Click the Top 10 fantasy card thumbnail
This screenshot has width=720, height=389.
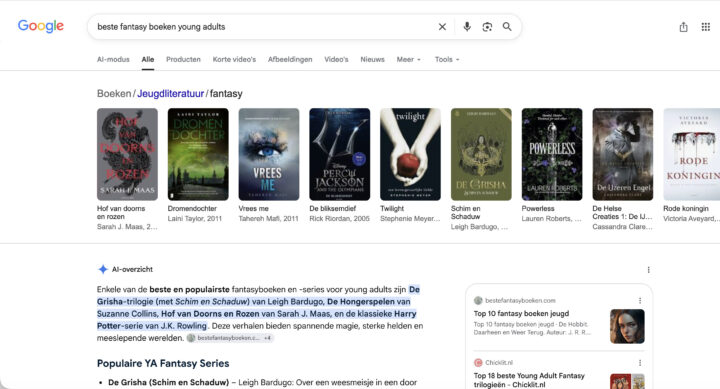627,326
